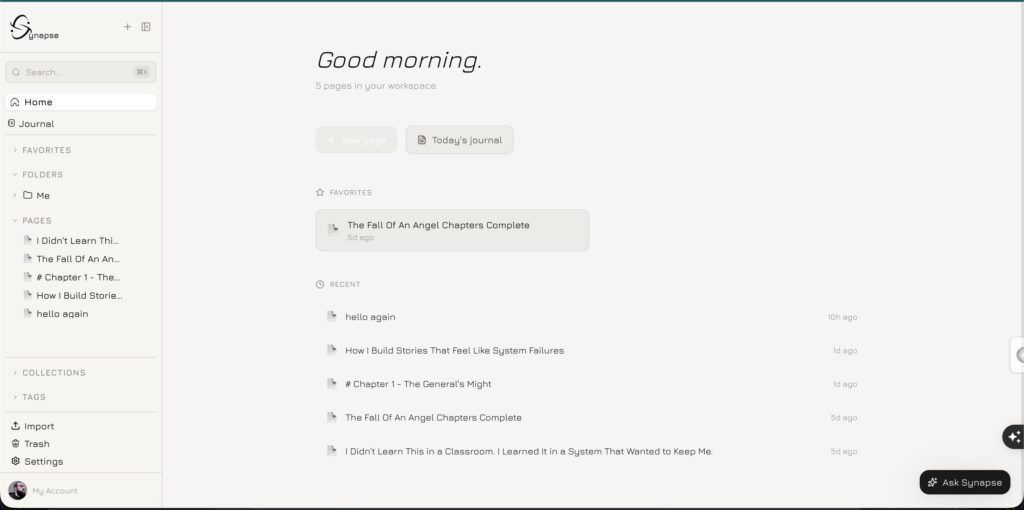Open 'hello again' page in sidebar
Screen dimensions: 1024x510
(x=62, y=313)
